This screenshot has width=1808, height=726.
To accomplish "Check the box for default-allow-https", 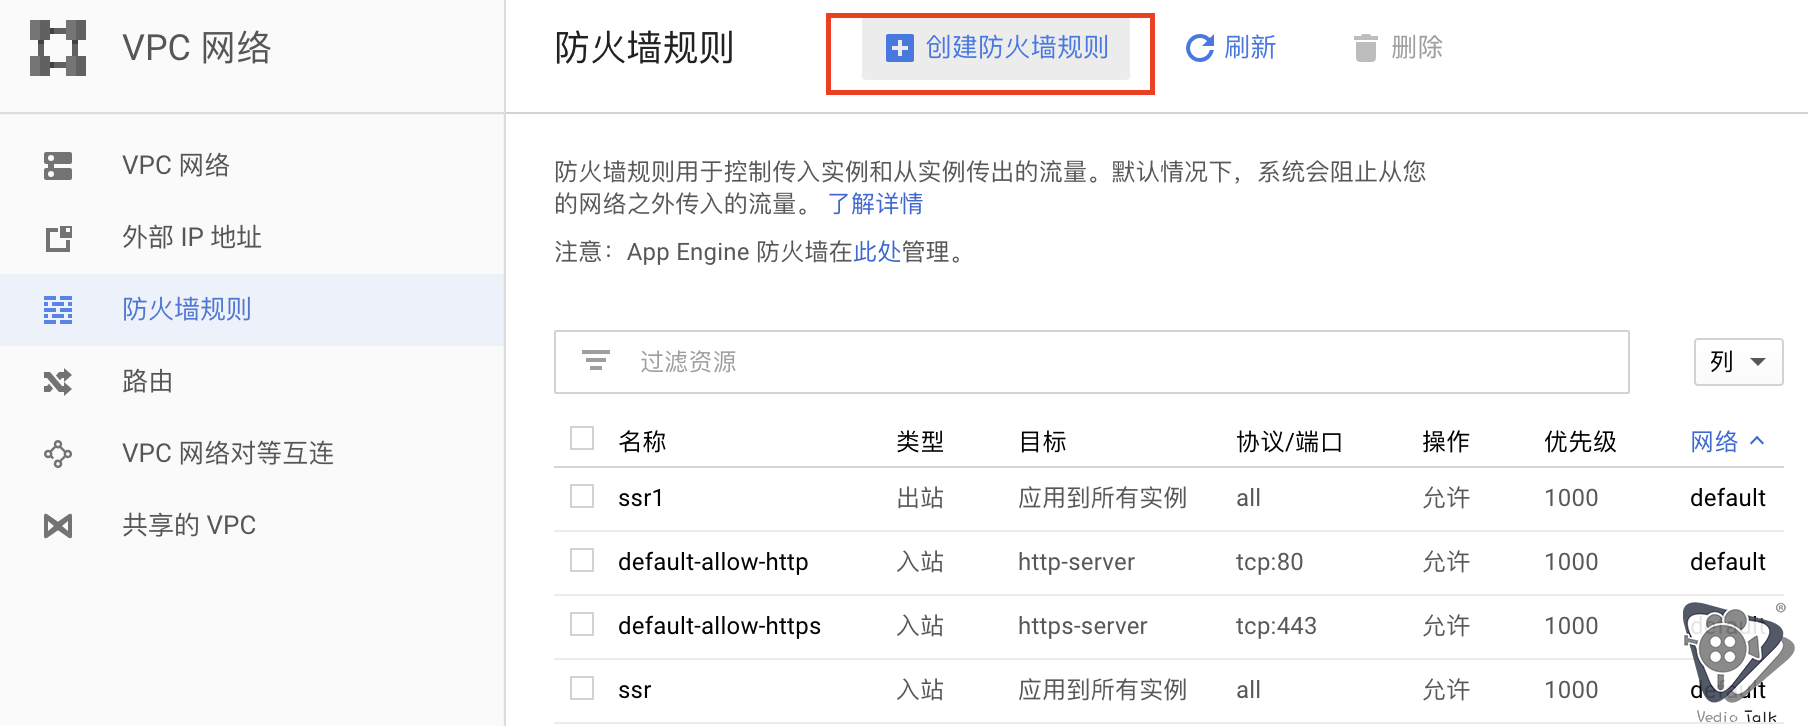I will [x=582, y=624].
